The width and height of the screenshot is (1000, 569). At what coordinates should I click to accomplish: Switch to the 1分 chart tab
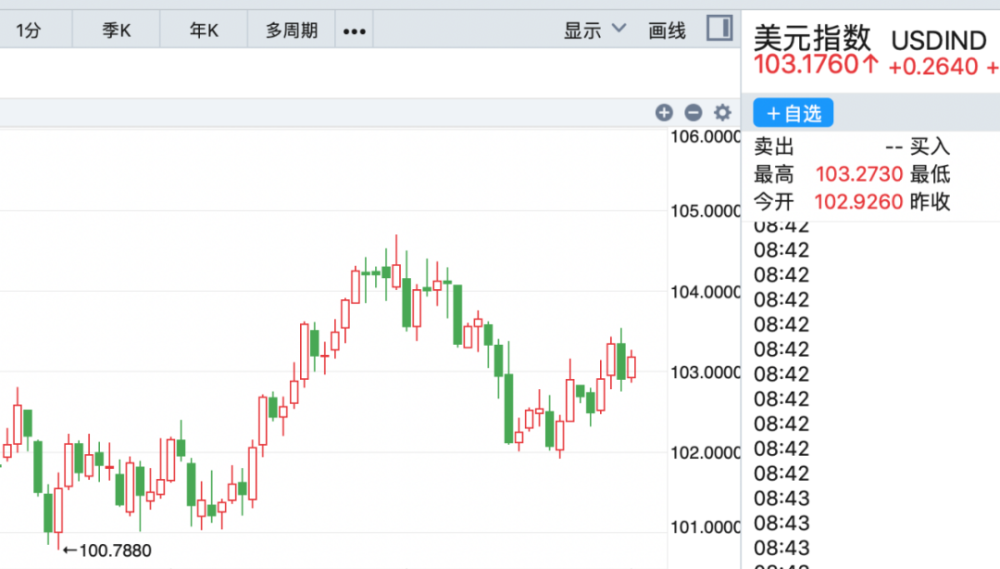pyautogui.click(x=28, y=31)
